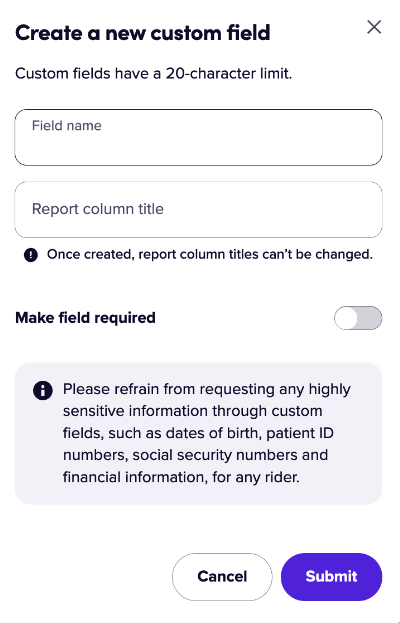Click the 20-character limit description text

coord(153,74)
